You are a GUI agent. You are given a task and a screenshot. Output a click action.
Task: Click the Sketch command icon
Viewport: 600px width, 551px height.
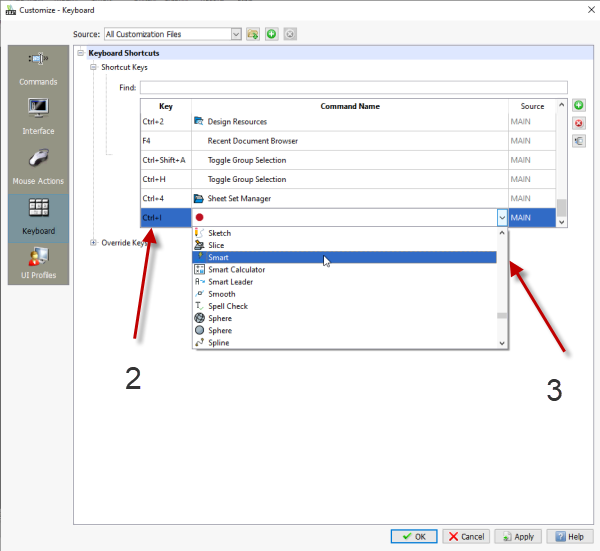pyautogui.click(x=199, y=233)
